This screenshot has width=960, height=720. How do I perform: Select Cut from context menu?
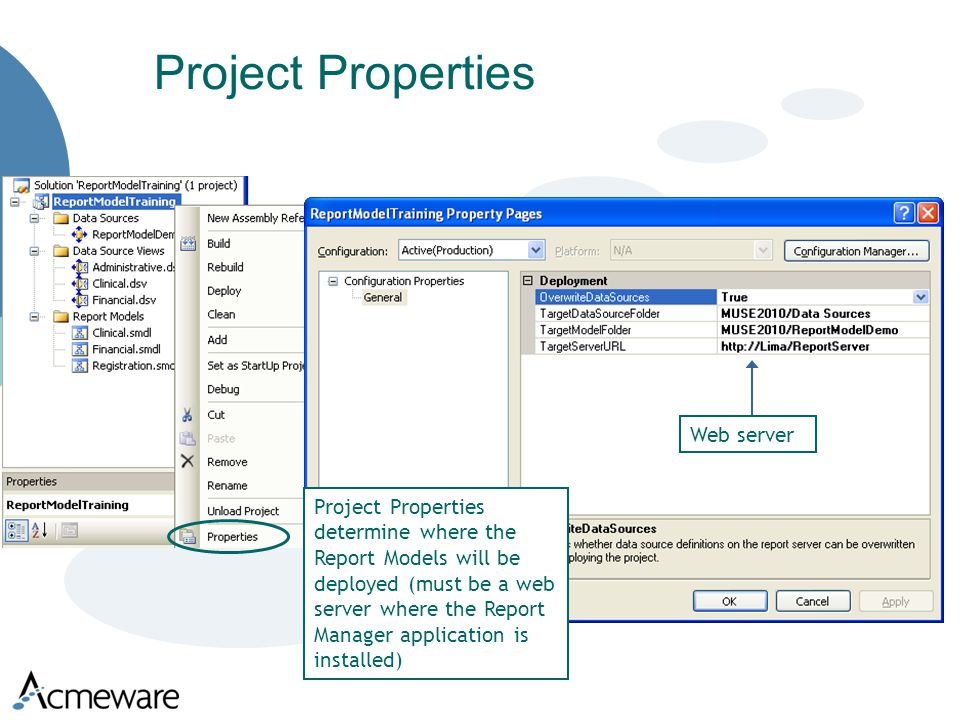point(216,415)
